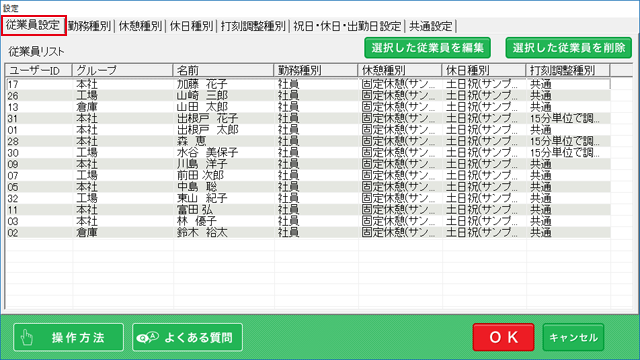This screenshot has width=640, height=360.
Task: Click user ID 17 cell
Action: click(x=40, y=84)
